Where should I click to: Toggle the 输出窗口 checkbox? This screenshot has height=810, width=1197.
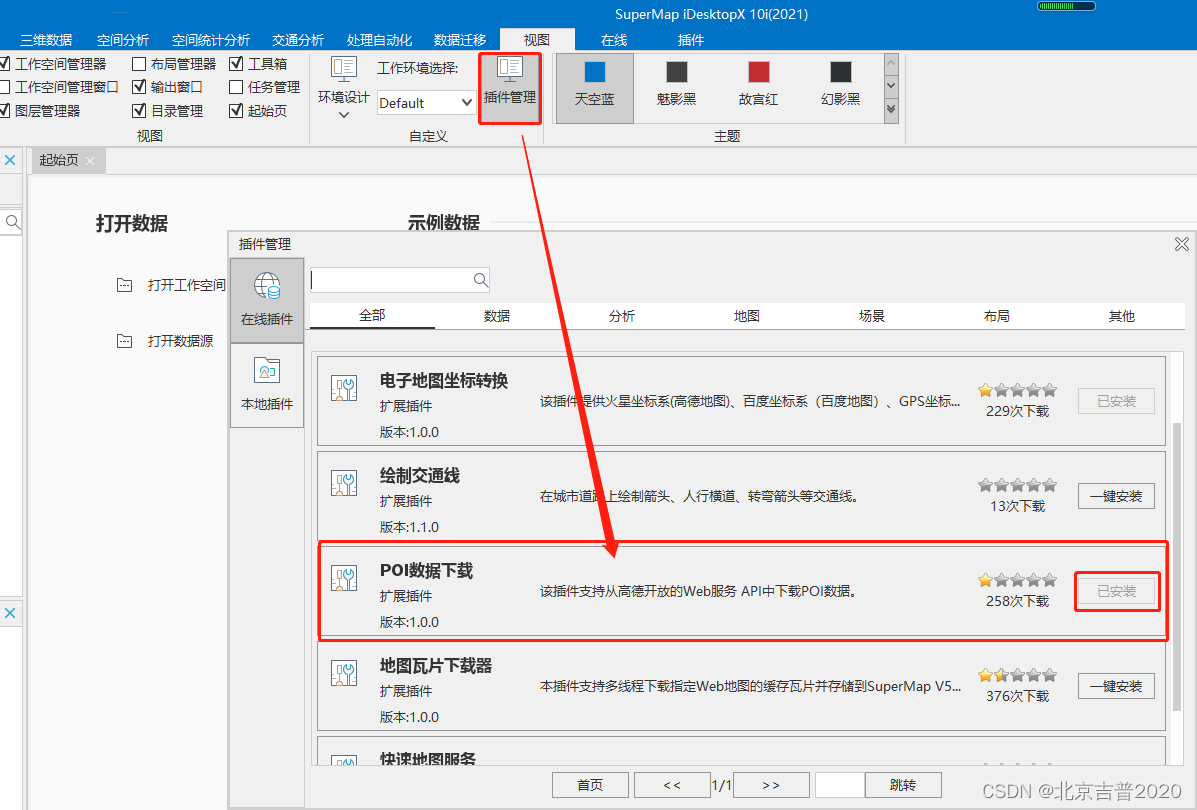click(x=139, y=87)
